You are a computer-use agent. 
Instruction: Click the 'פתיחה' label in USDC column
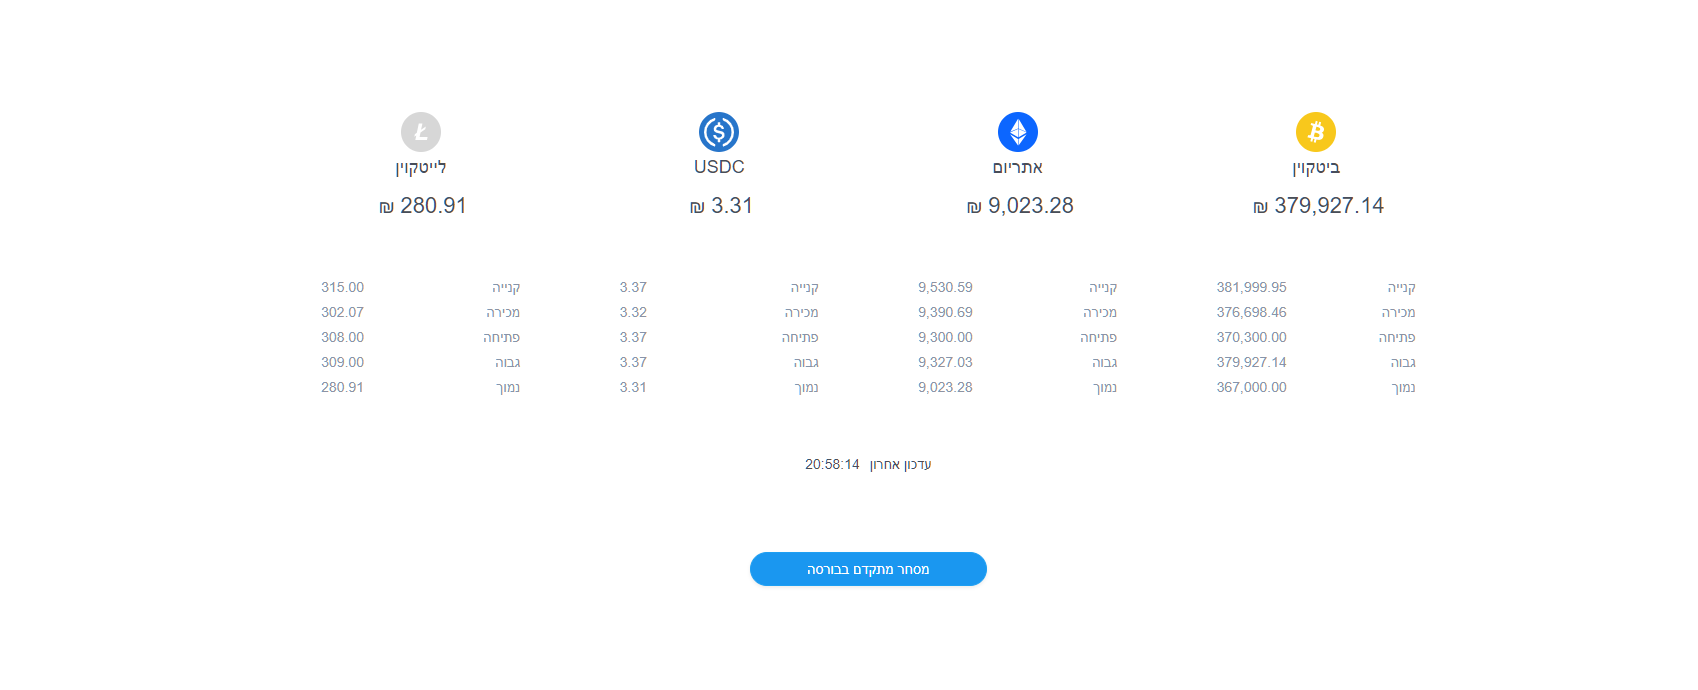click(800, 337)
